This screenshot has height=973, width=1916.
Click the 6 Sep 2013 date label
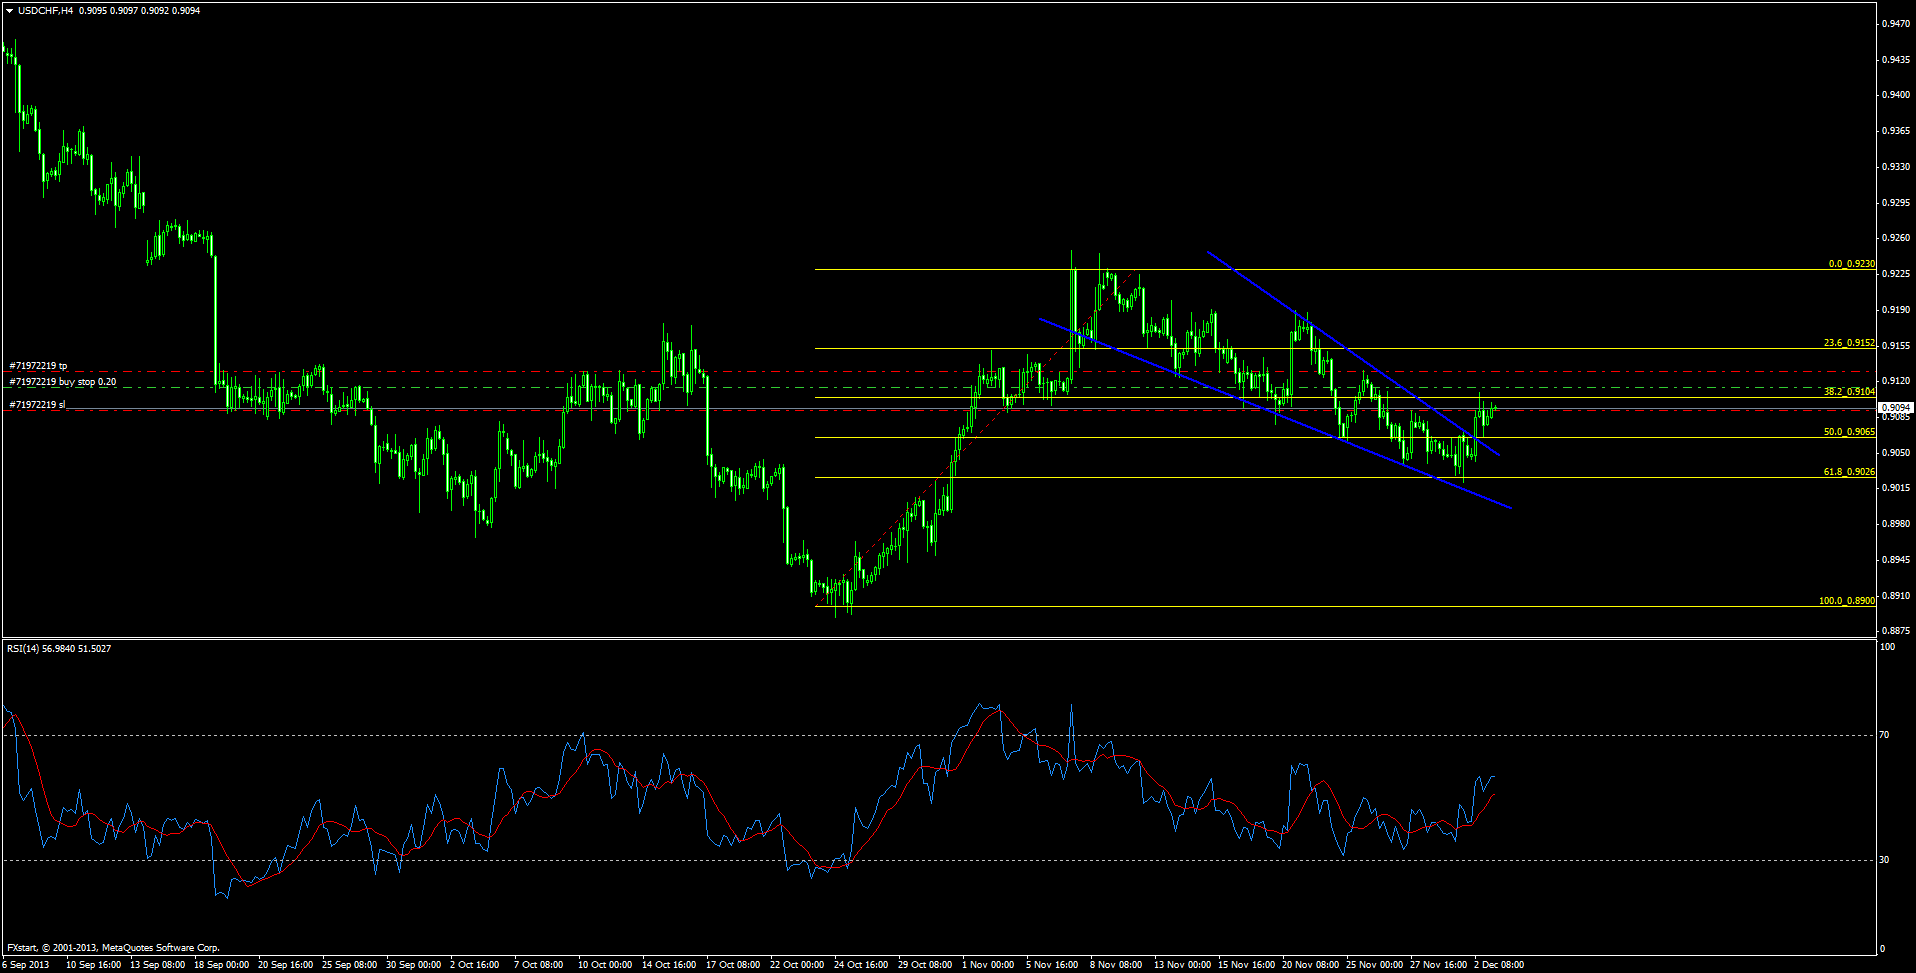point(25,965)
